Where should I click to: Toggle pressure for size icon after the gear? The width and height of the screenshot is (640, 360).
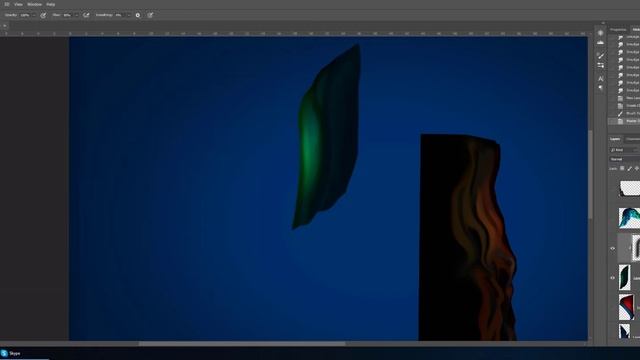click(150, 15)
